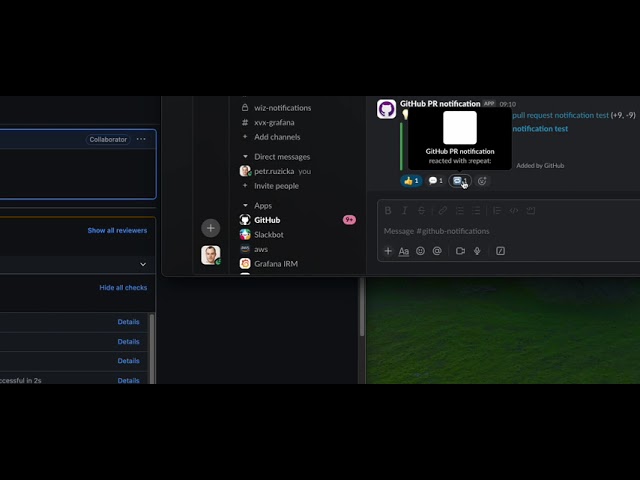Record a video clip
This screenshot has width=640, height=480.
(460, 251)
